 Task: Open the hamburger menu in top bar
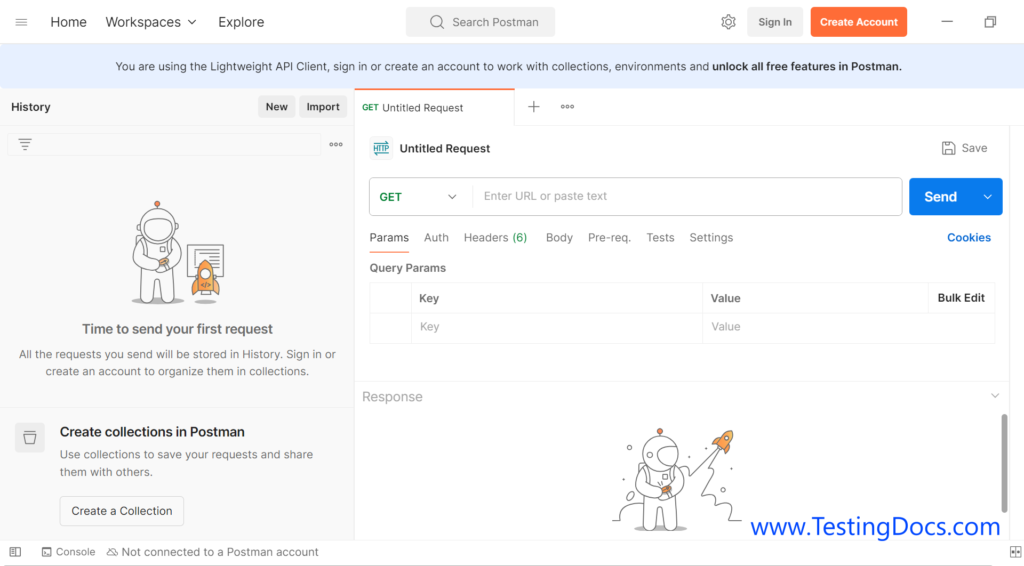(21, 22)
